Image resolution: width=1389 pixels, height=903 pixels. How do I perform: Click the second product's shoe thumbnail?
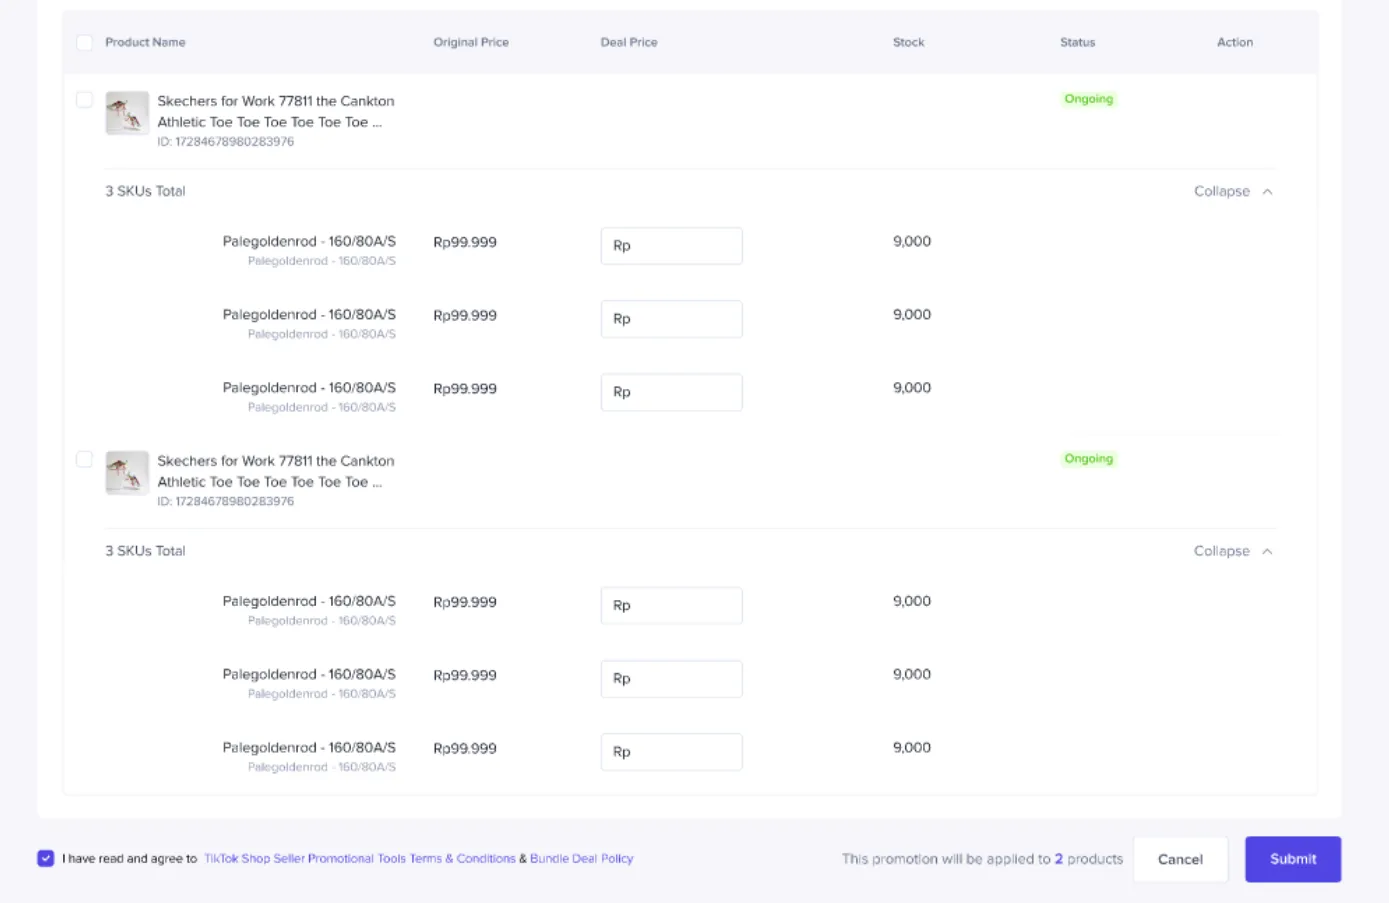127,473
